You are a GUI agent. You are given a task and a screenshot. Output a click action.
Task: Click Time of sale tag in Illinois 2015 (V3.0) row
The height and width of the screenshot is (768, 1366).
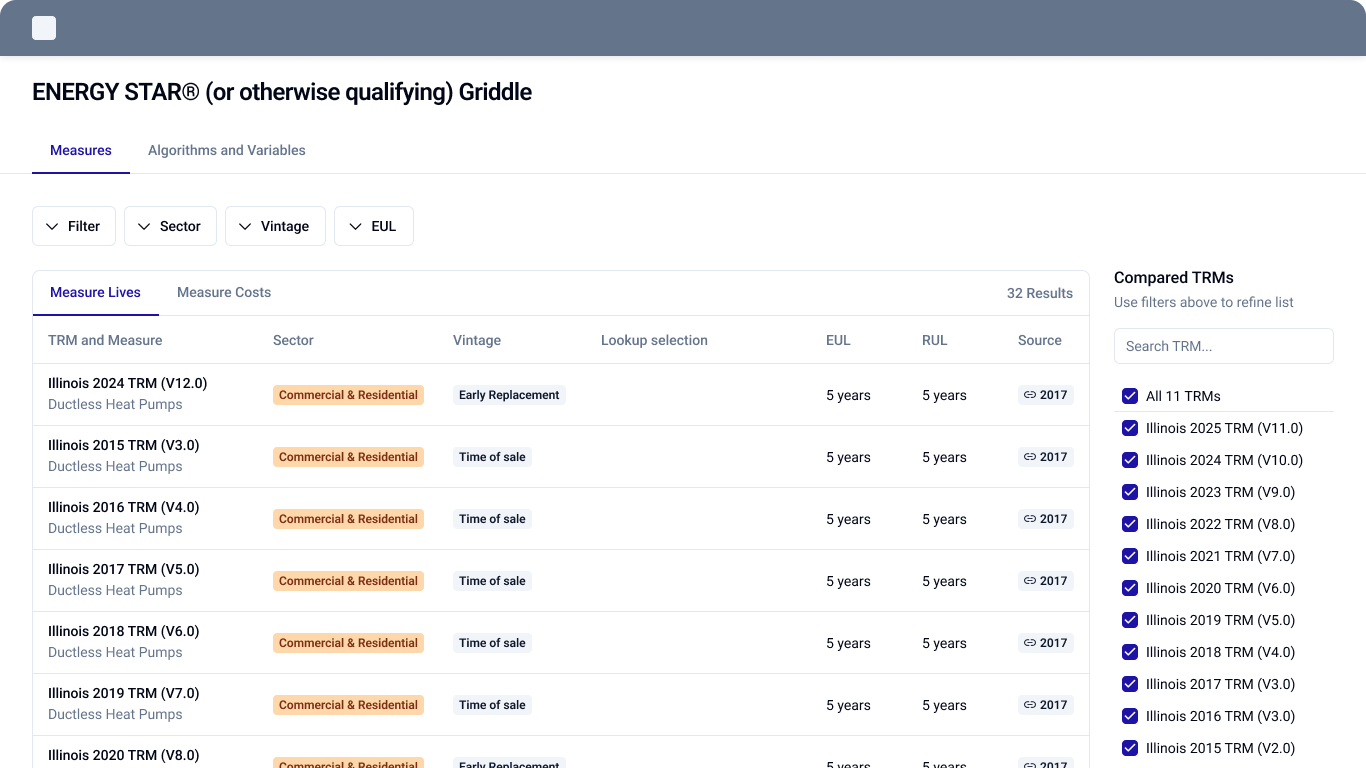492,457
